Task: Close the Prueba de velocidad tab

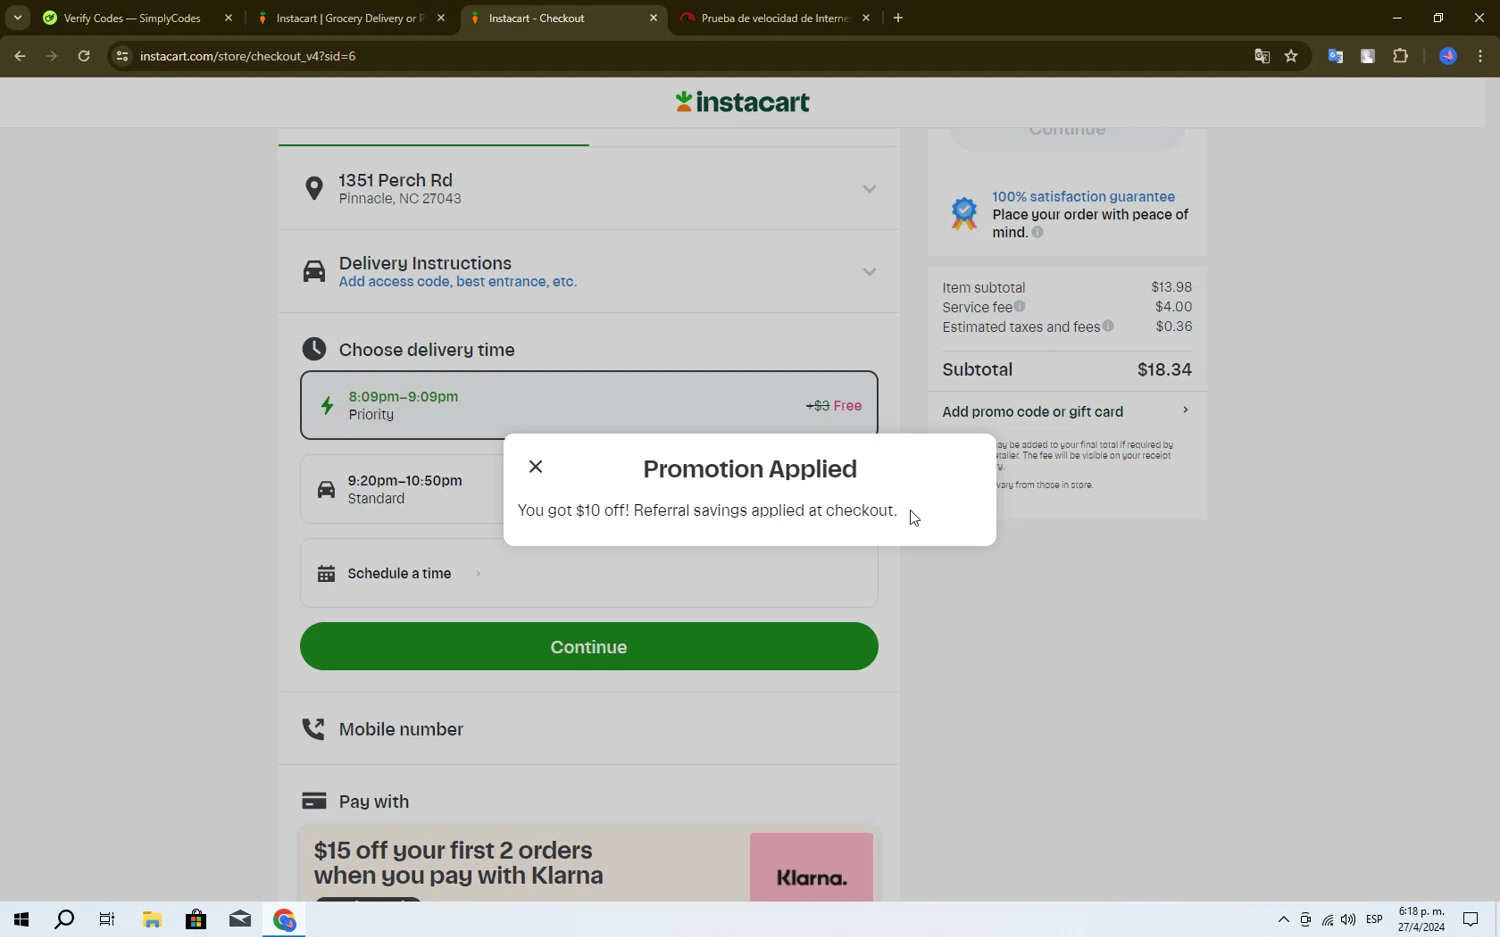Action: pos(866,18)
